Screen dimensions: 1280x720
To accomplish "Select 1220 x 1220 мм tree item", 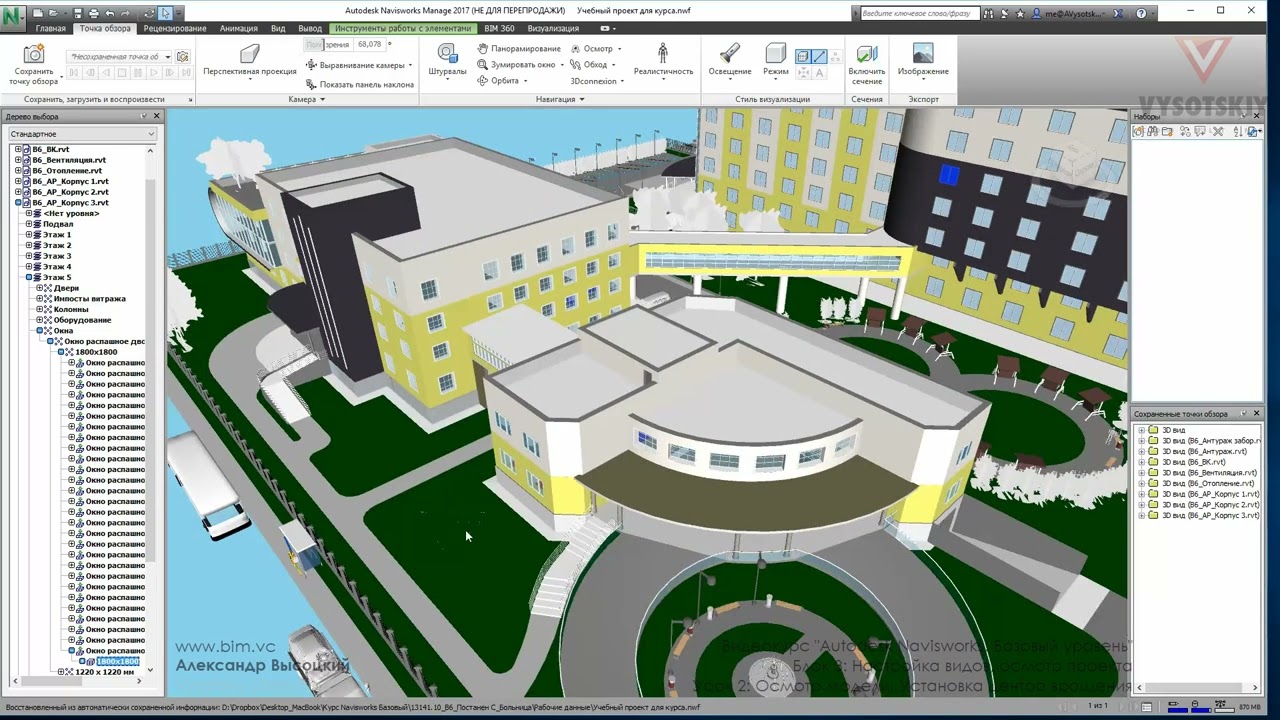I will tap(104, 672).
